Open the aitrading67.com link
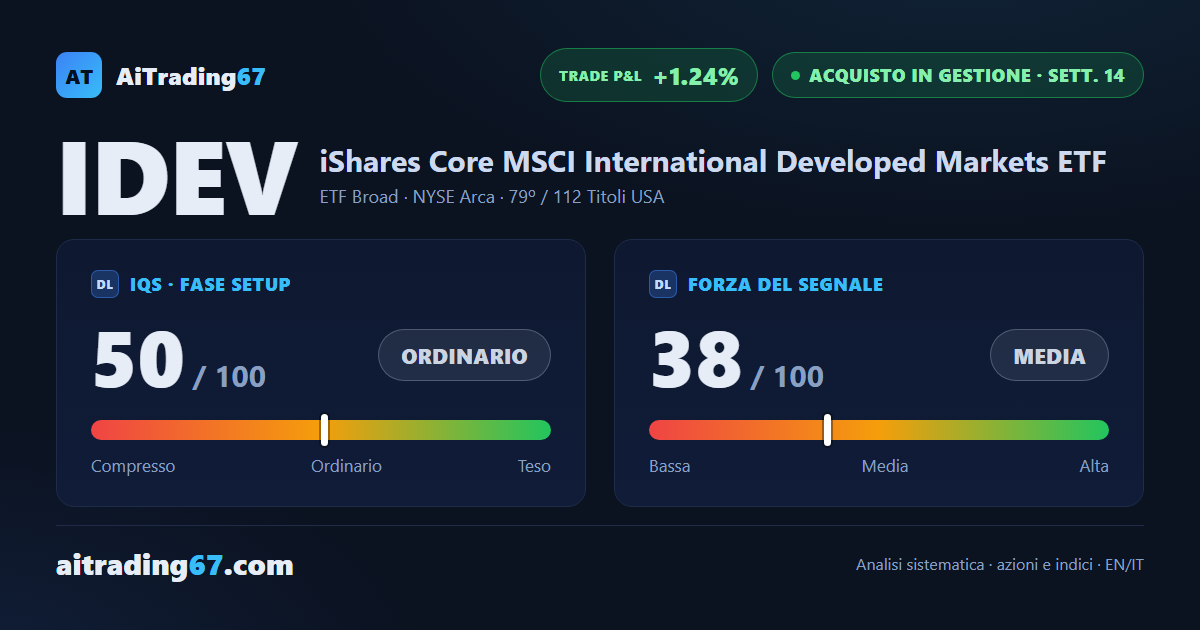The height and width of the screenshot is (630, 1200). point(175,566)
